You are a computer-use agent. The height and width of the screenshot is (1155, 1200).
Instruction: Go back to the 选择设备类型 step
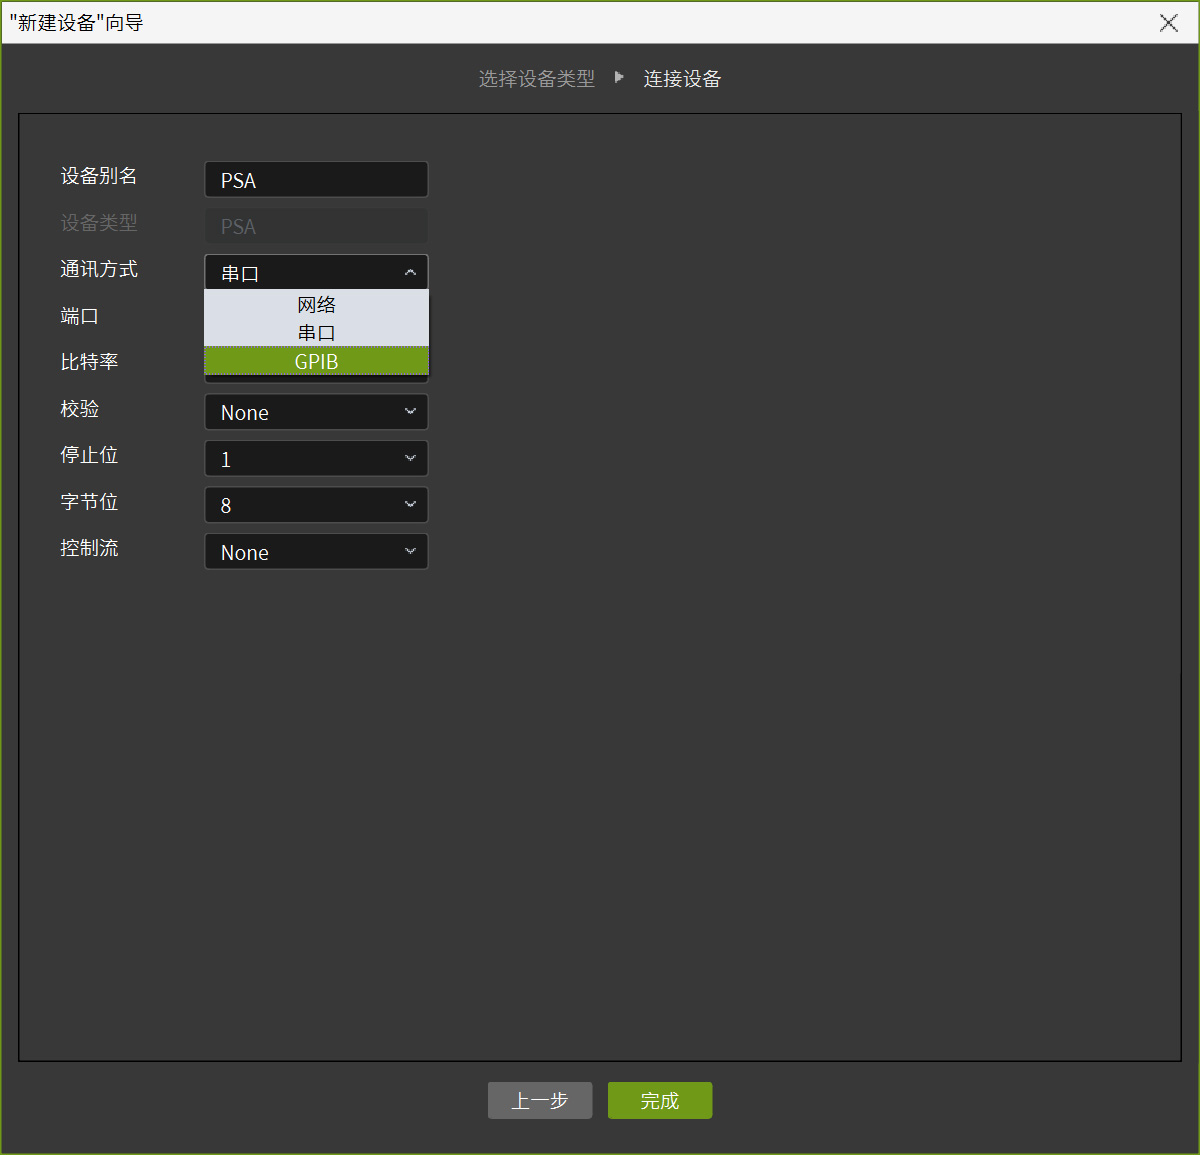[536, 79]
